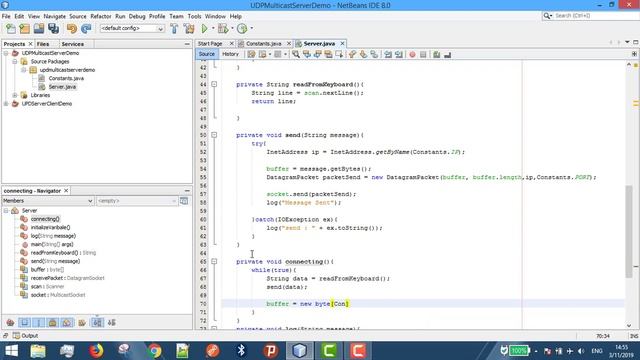
Task: Switch to the Services panel tab
Action: (73, 44)
